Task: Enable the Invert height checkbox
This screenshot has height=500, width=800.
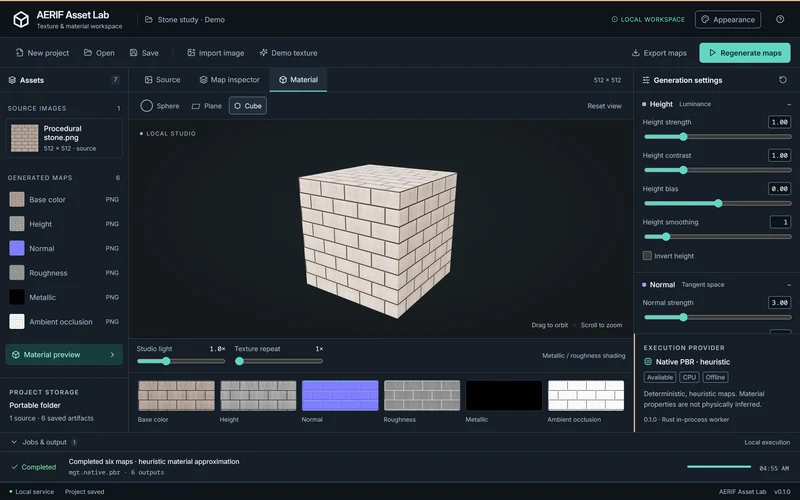Action: 647,256
